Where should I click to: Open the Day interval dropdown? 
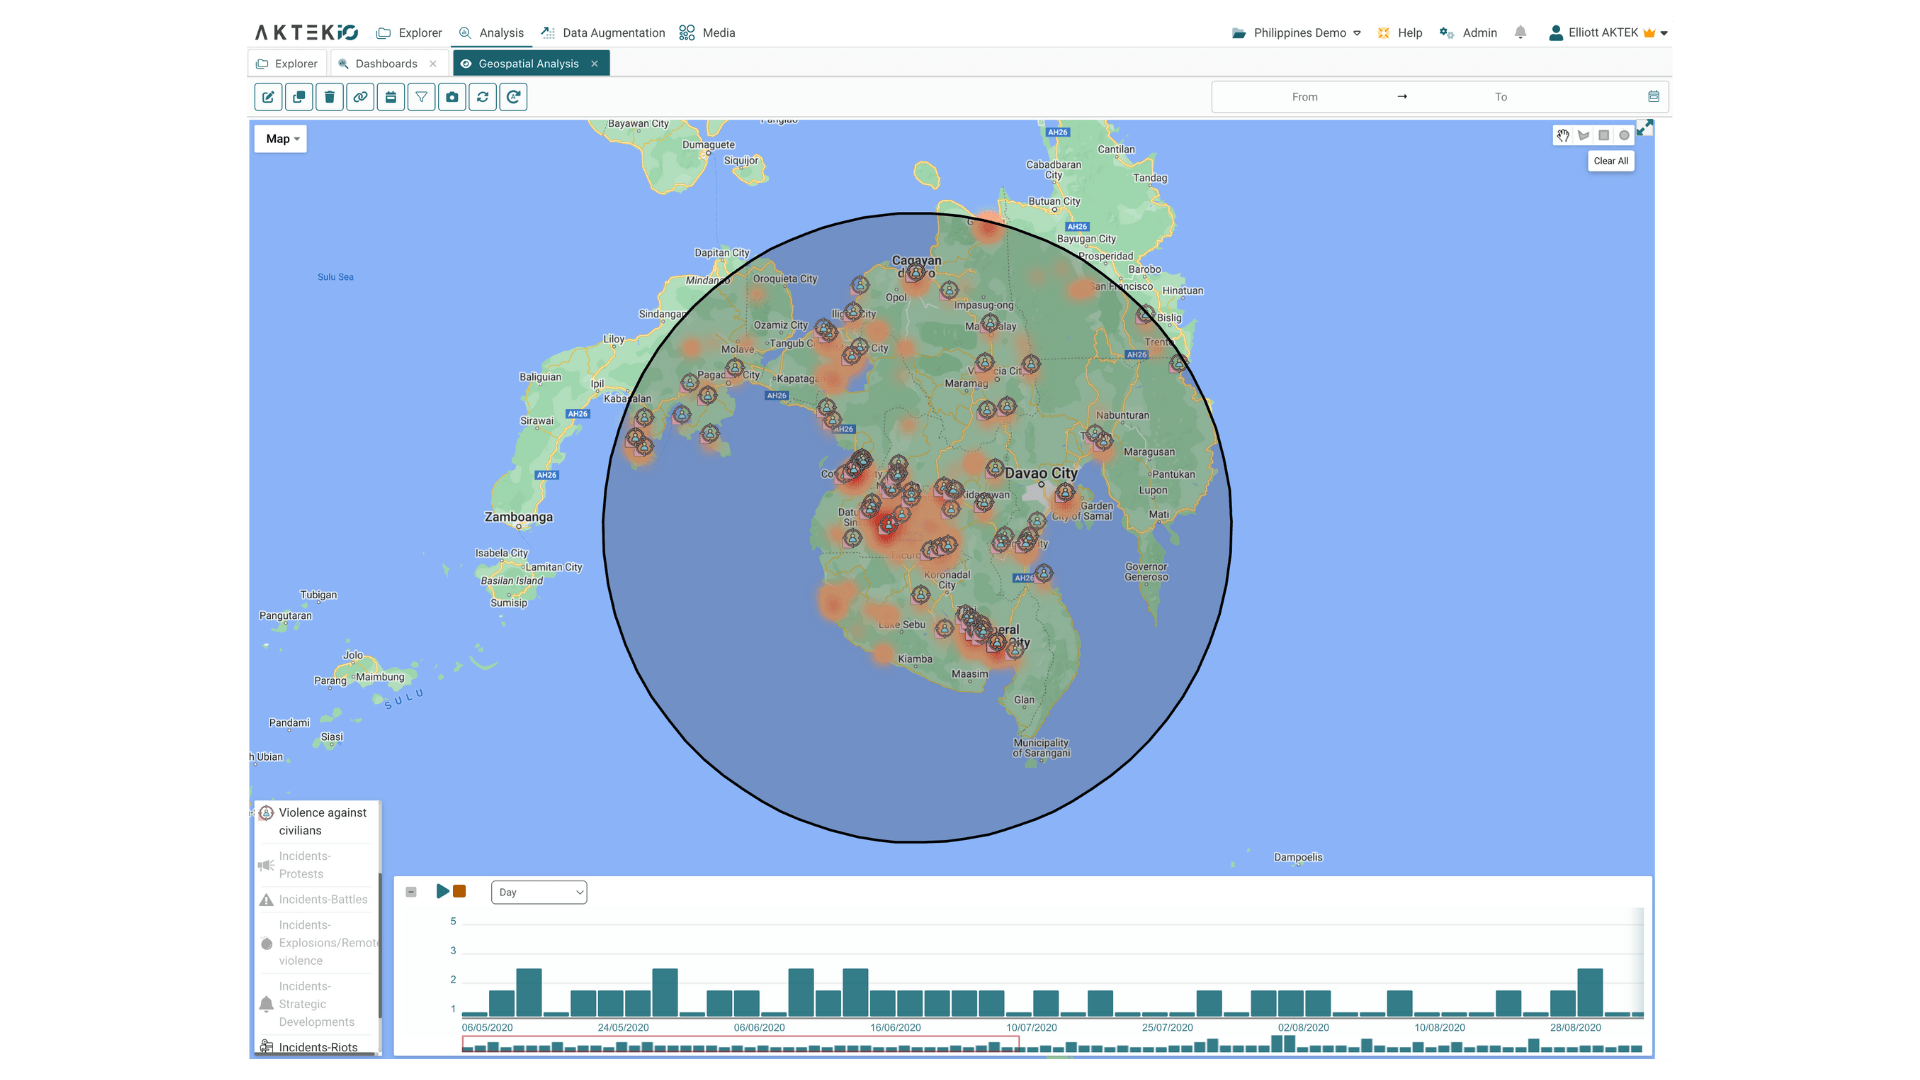coord(538,892)
